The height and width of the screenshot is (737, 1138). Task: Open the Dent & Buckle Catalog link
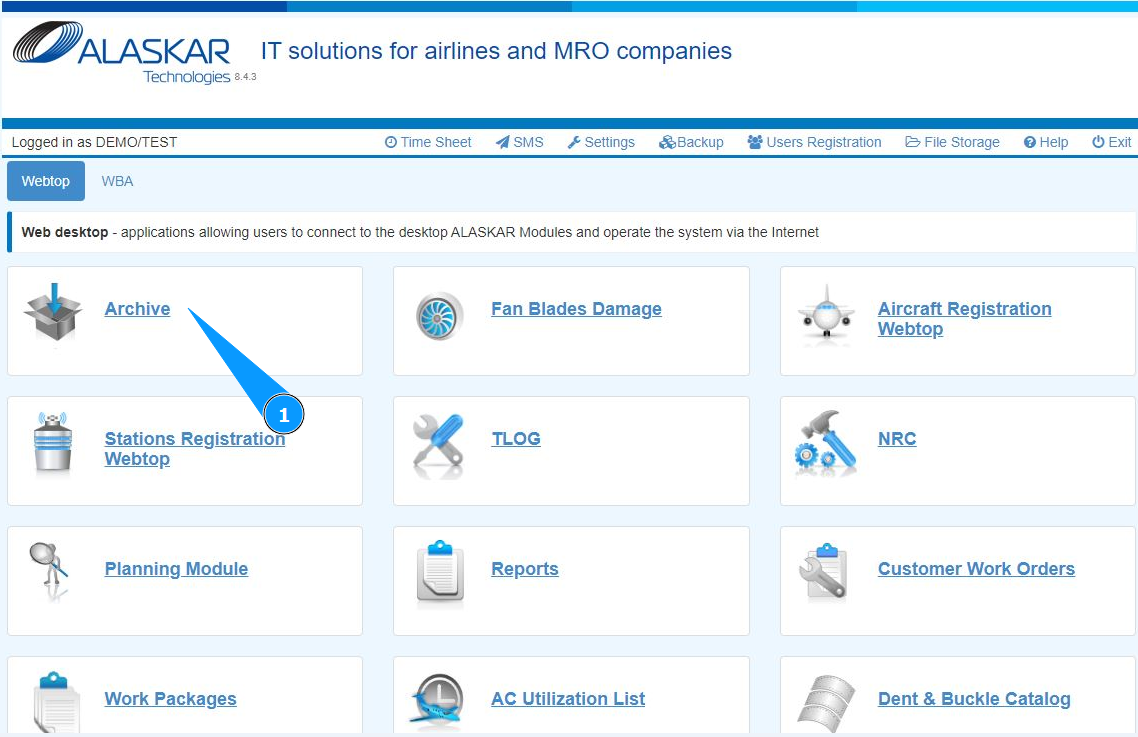coord(974,699)
